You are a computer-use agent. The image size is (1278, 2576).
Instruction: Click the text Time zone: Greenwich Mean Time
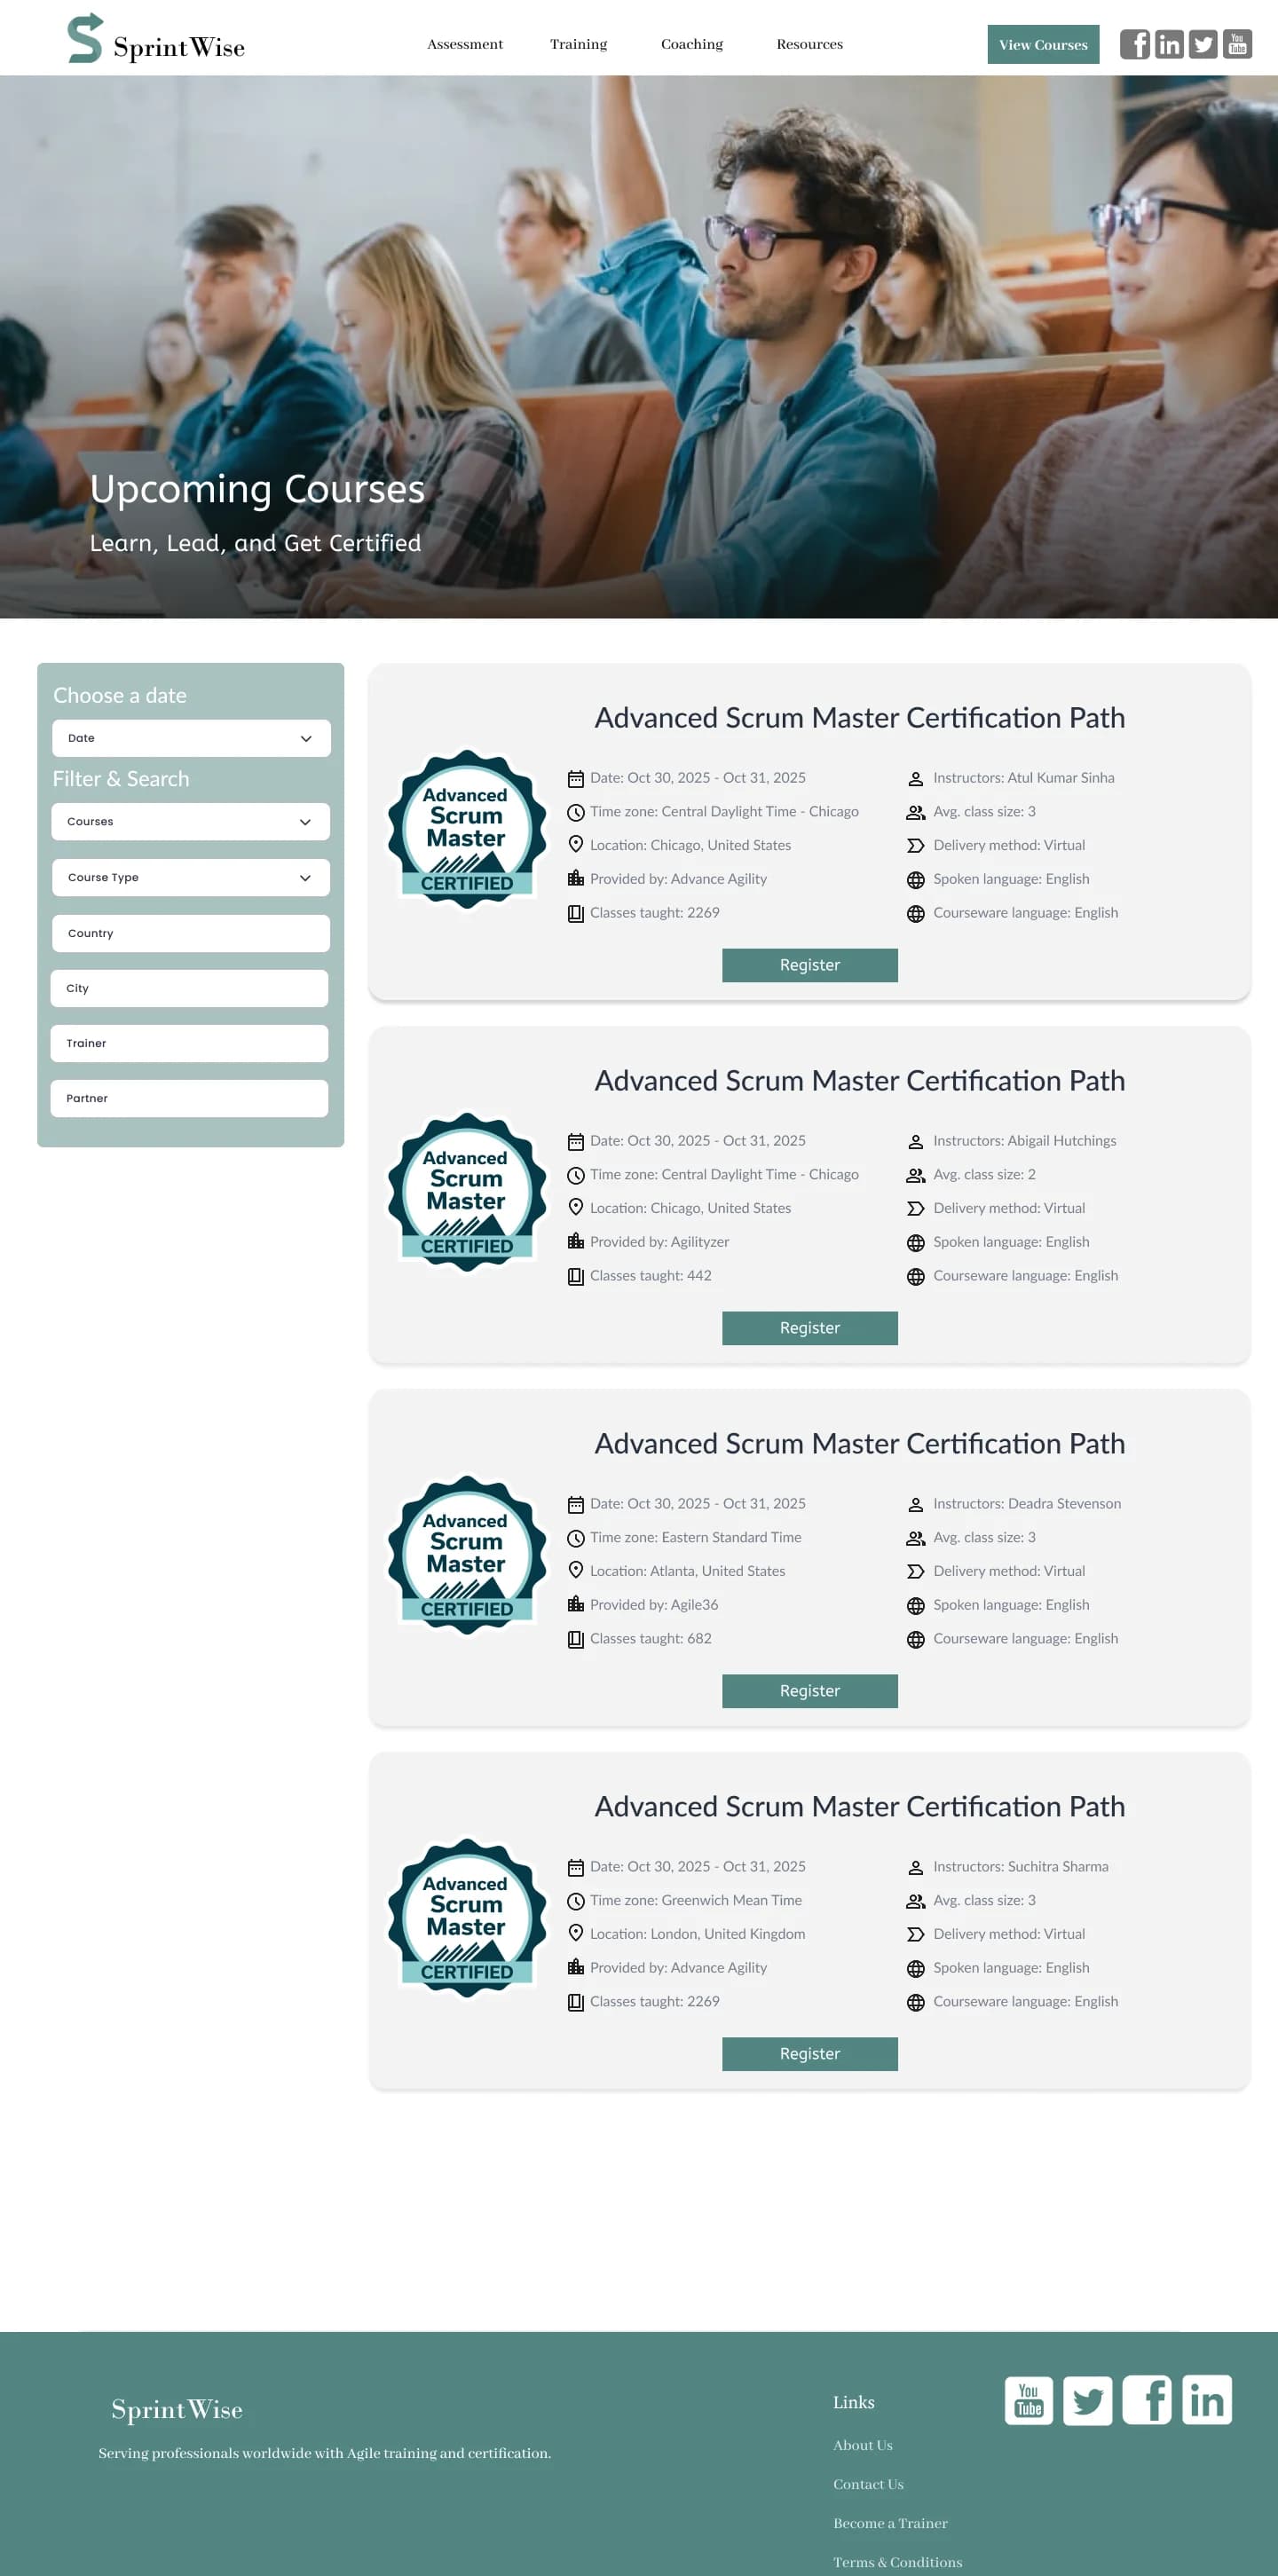click(695, 1900)
